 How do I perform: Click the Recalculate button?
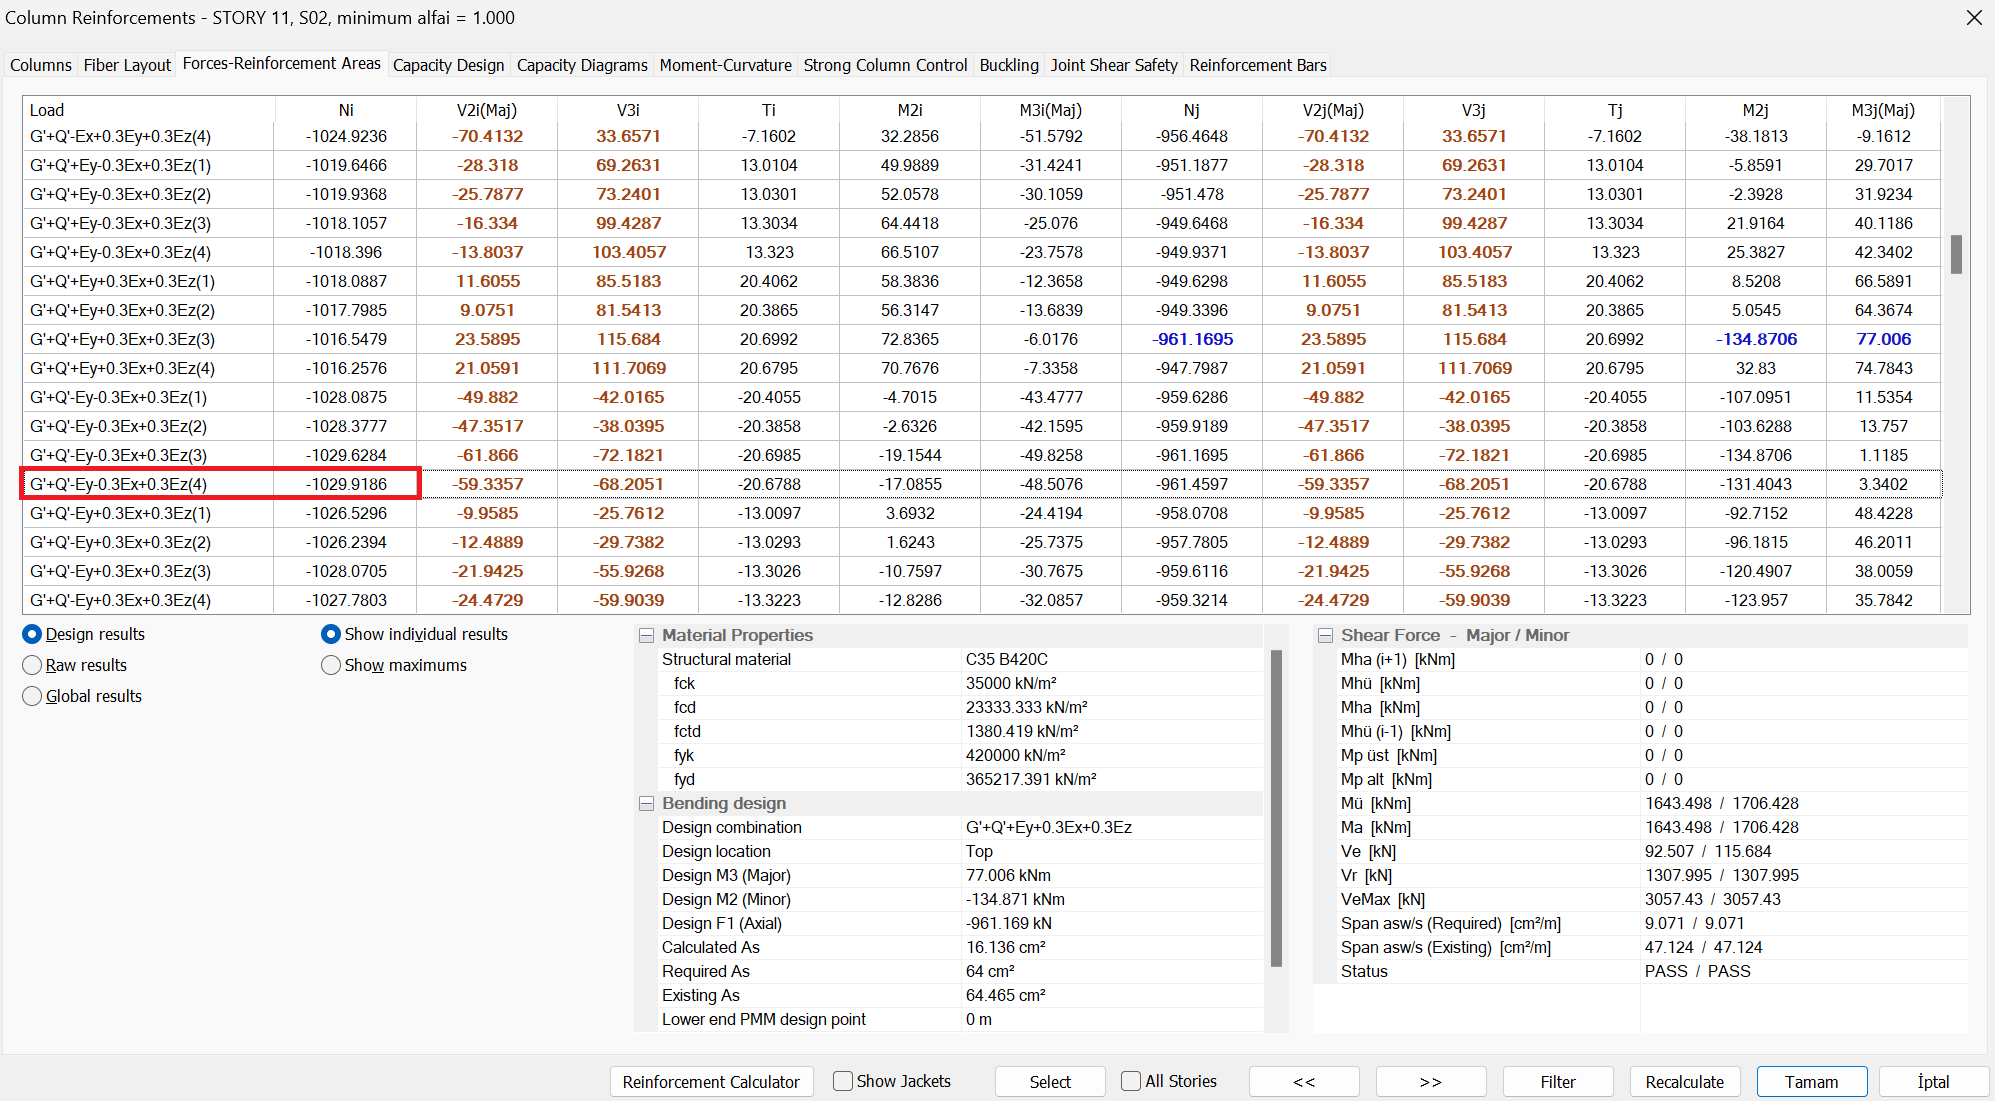click(x=1684, y=1082)
